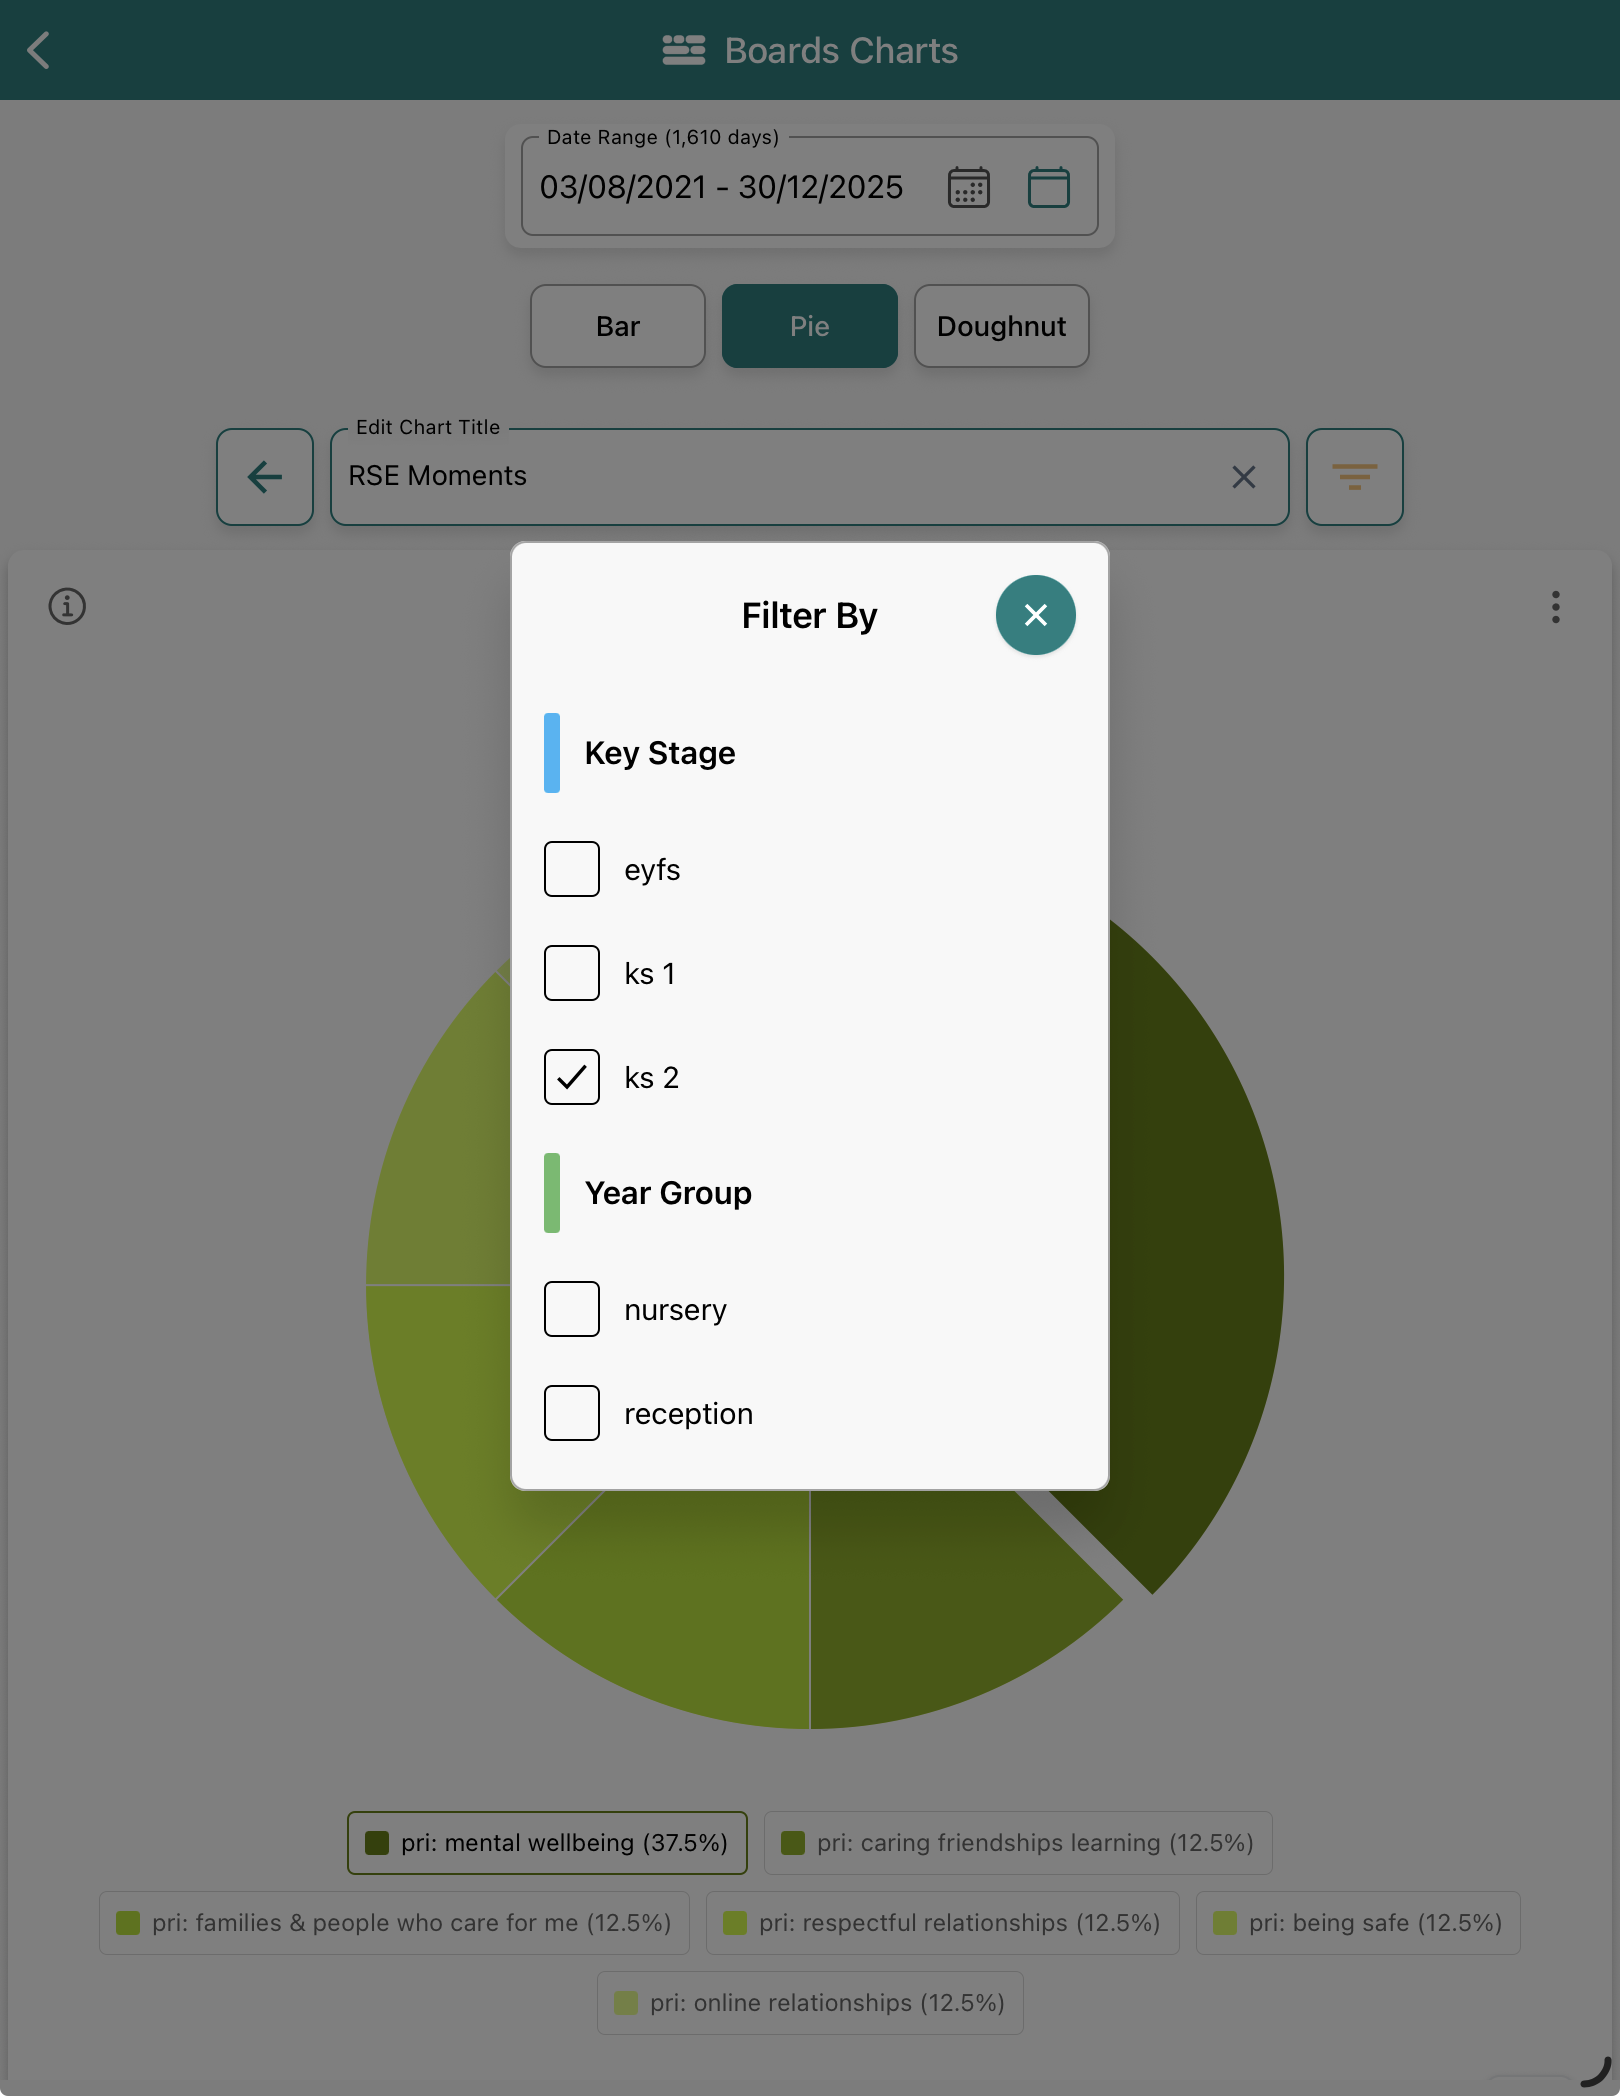Screen dimensions: 1620x2096
Task: Click inside the date range field
Action: coord(722,187)
